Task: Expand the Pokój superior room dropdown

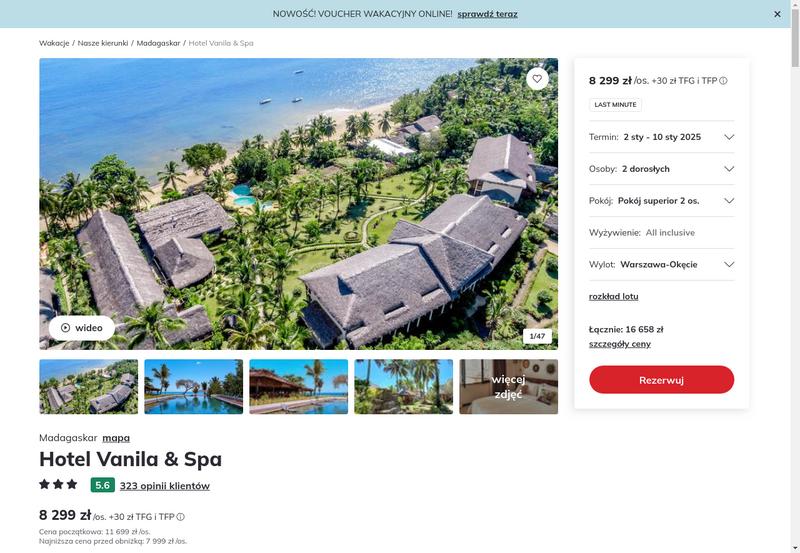Action: pos(662,200)
